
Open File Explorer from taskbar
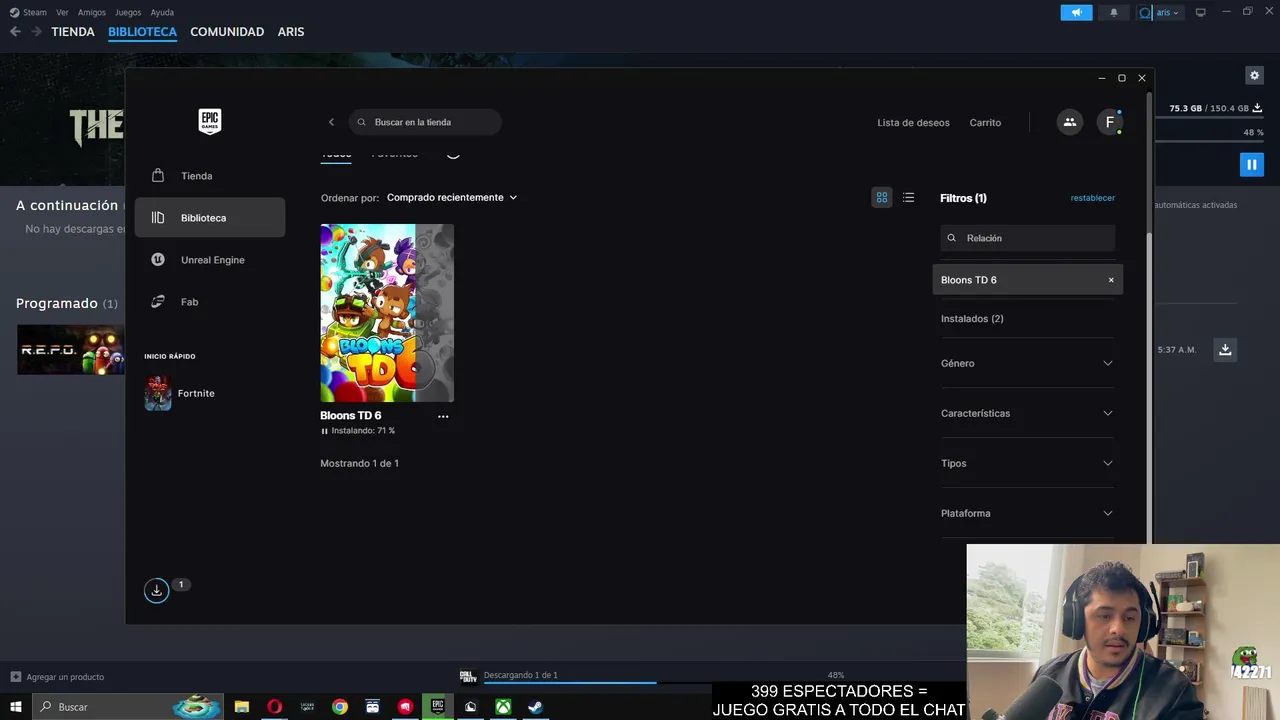tap(242, 707)
